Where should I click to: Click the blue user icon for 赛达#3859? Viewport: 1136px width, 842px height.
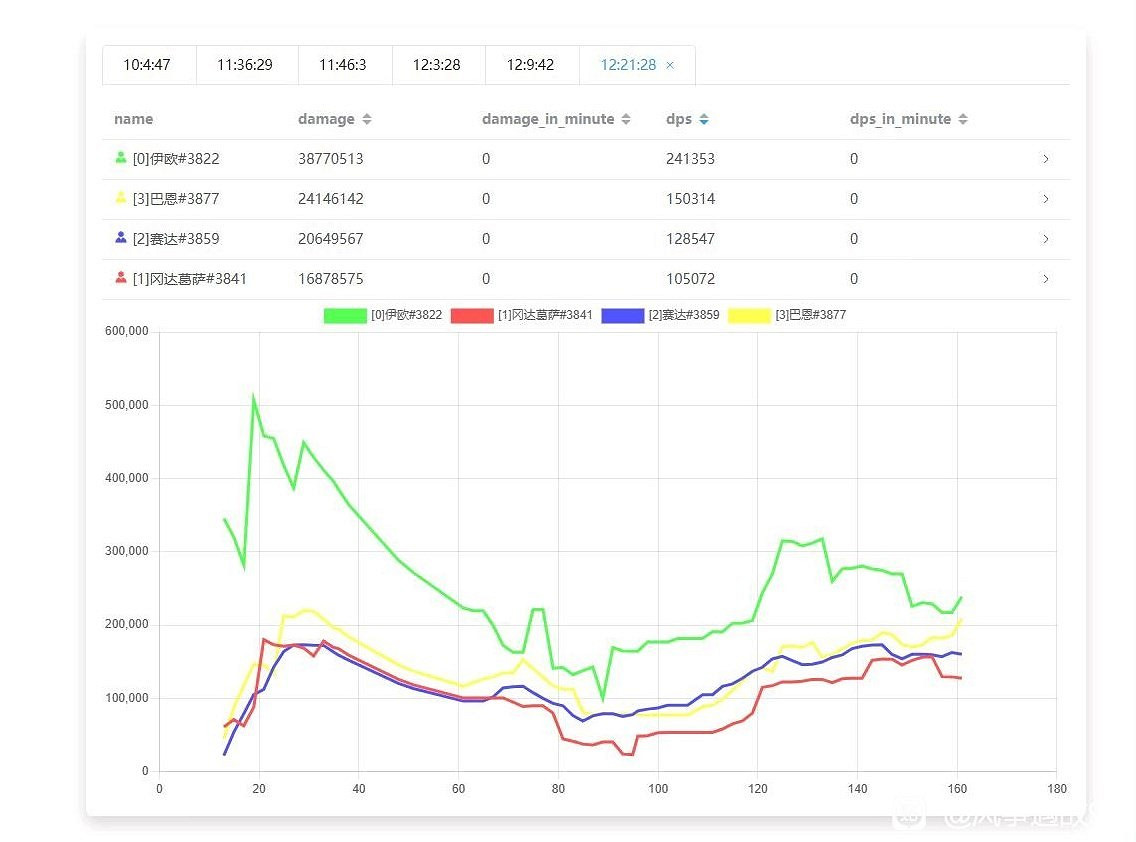tap(121, 238)
